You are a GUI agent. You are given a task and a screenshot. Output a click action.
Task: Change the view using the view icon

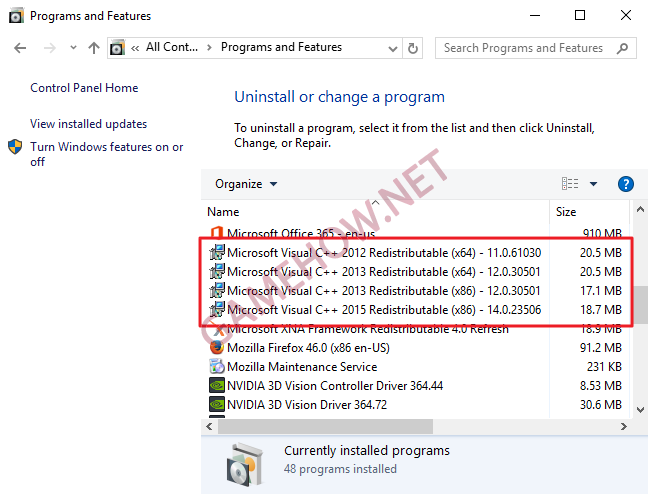570,184
